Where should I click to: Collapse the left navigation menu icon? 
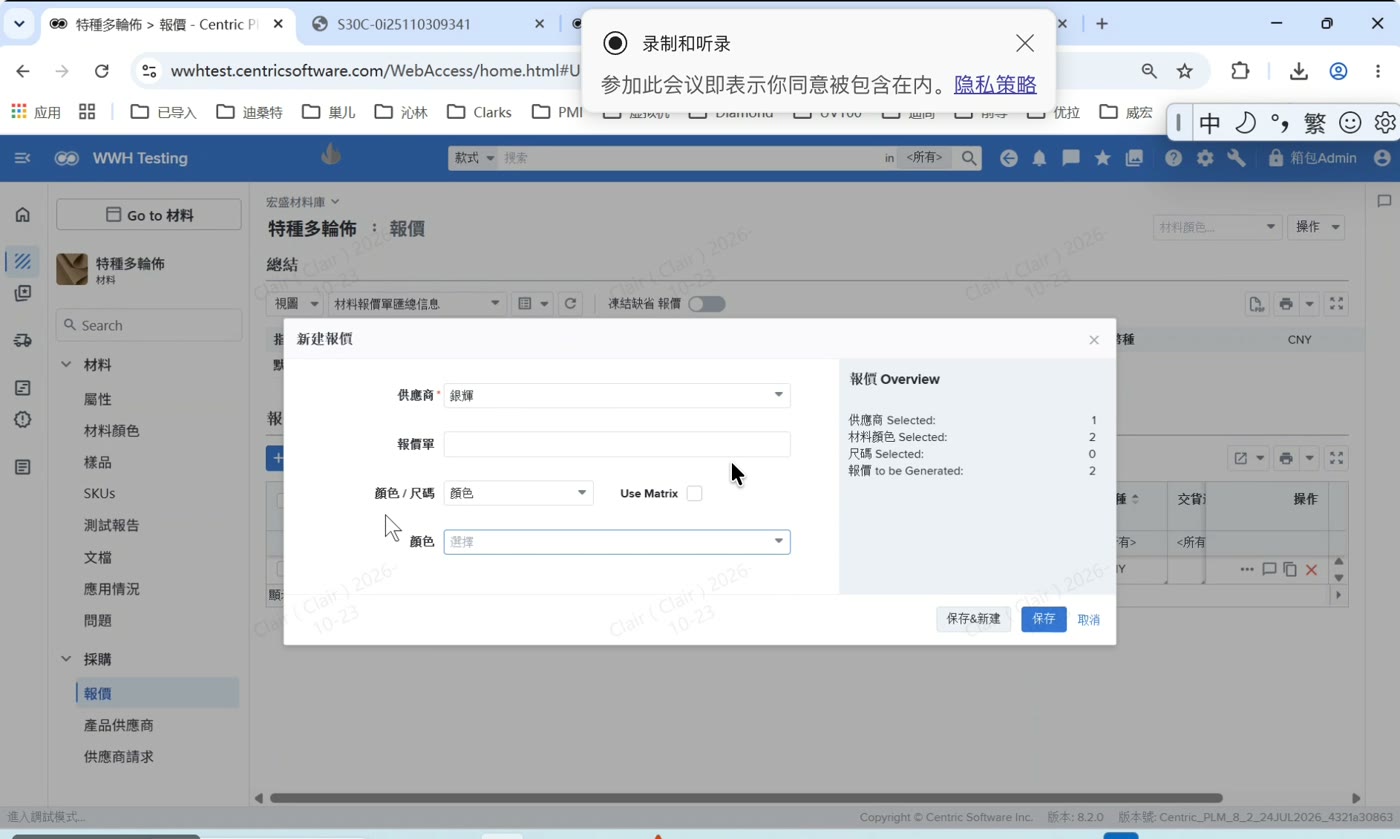pyautogui.click(x=22, y=158)
